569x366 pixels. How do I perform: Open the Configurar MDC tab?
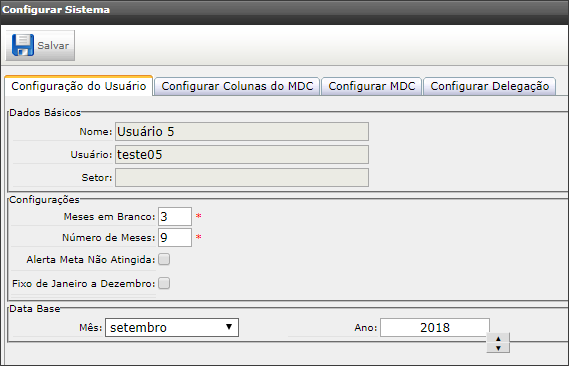372,86
